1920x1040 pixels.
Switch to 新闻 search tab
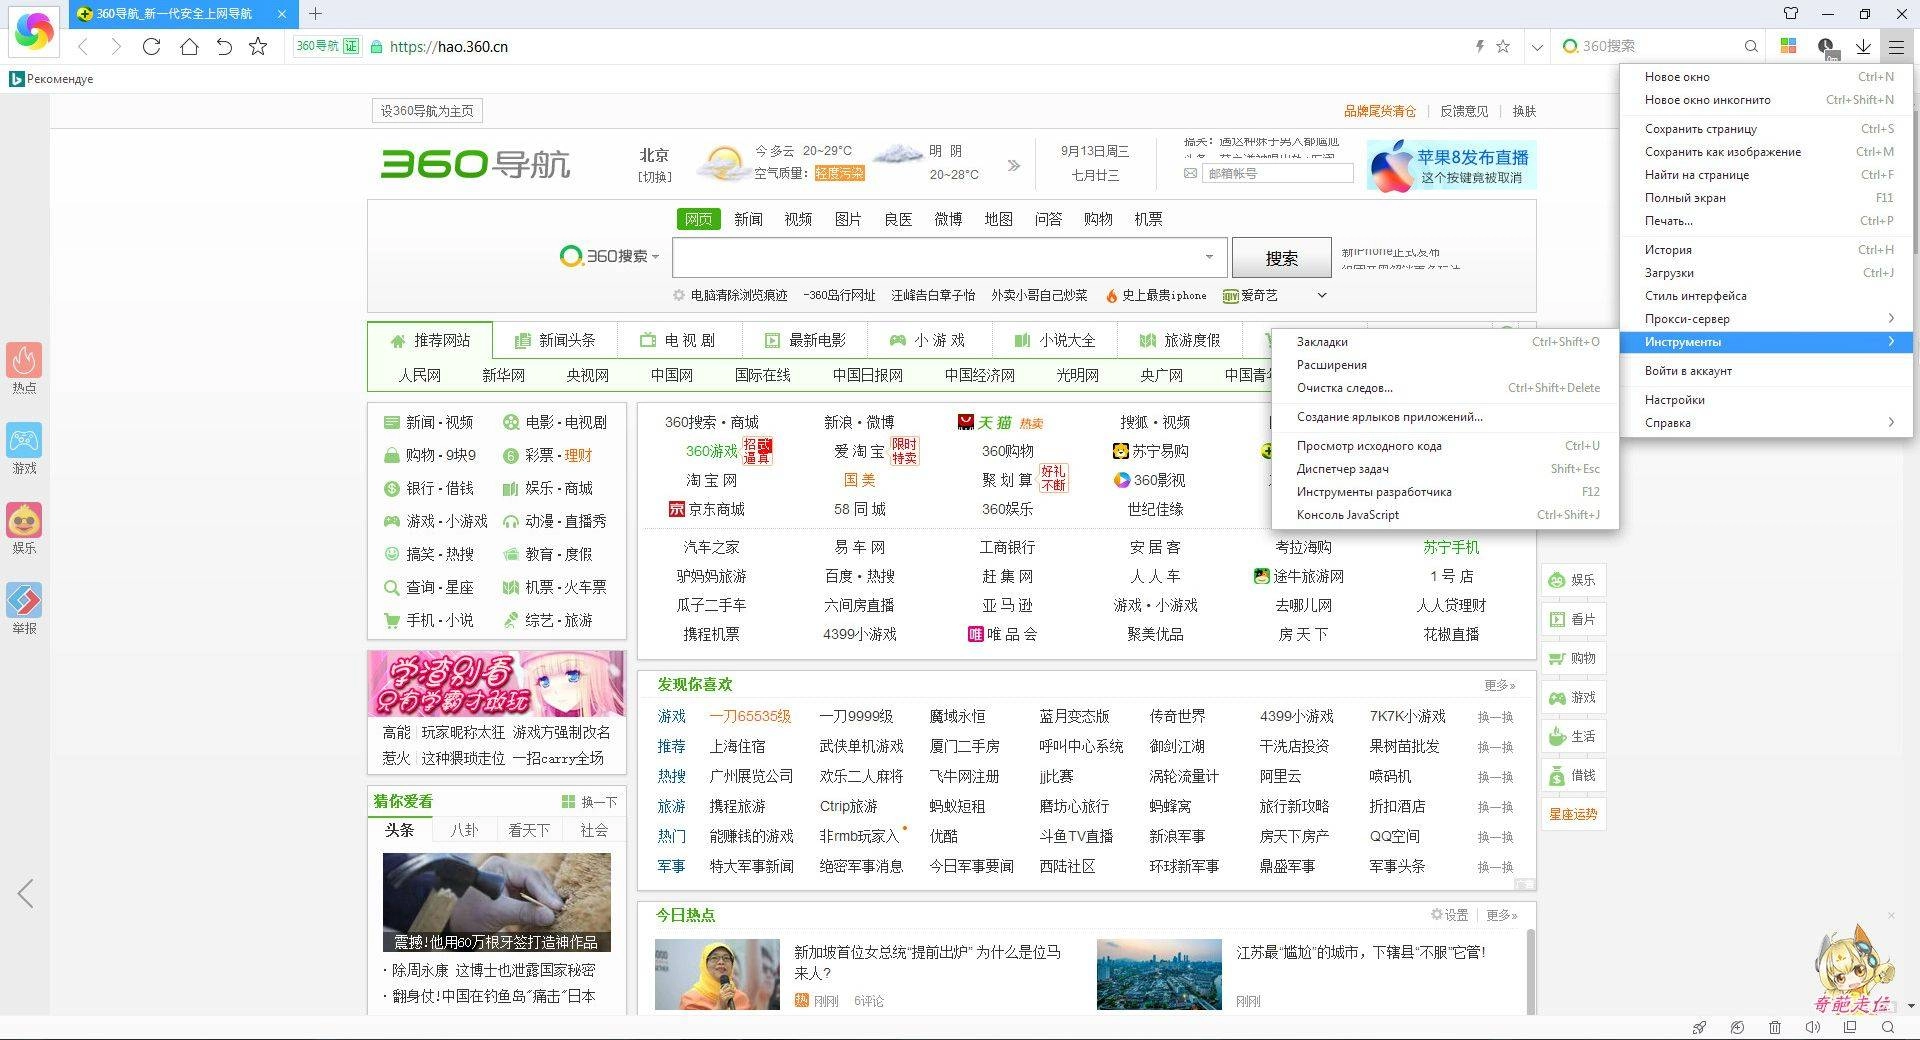pos(748,219)
